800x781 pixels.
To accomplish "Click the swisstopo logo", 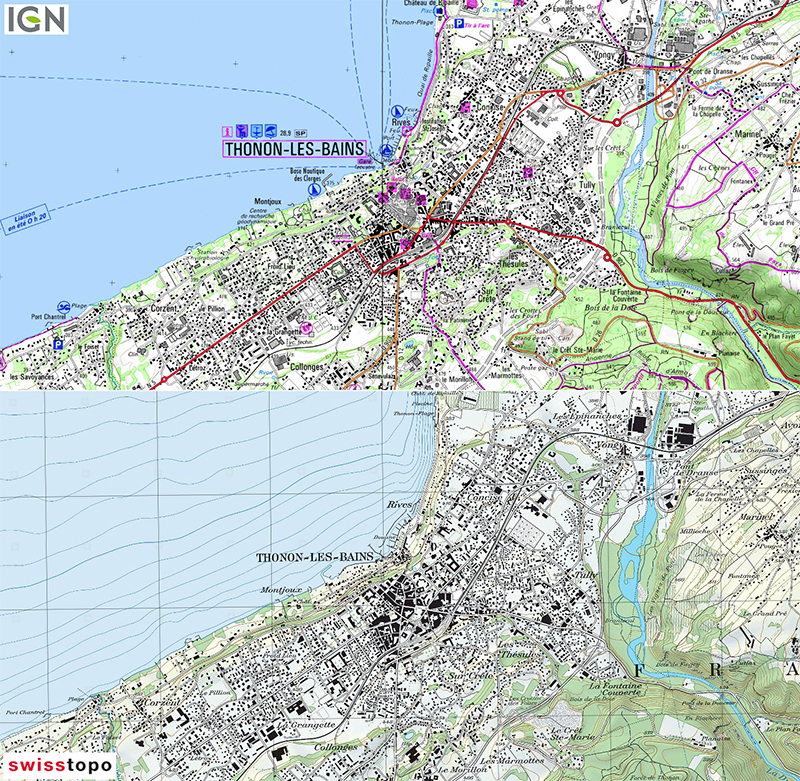I will [x=62, y=765].
